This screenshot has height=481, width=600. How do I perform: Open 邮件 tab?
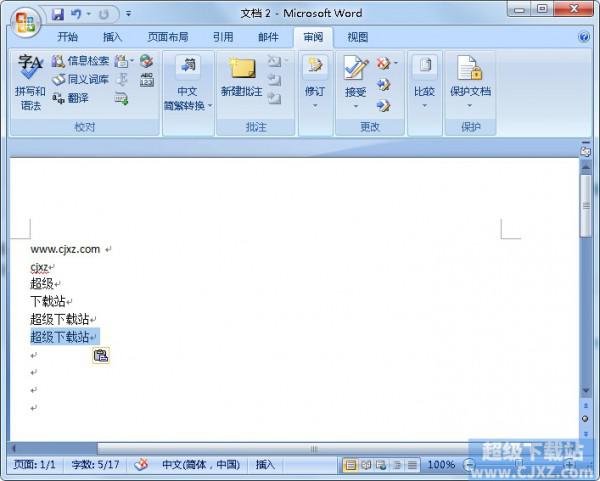point(268,37)
